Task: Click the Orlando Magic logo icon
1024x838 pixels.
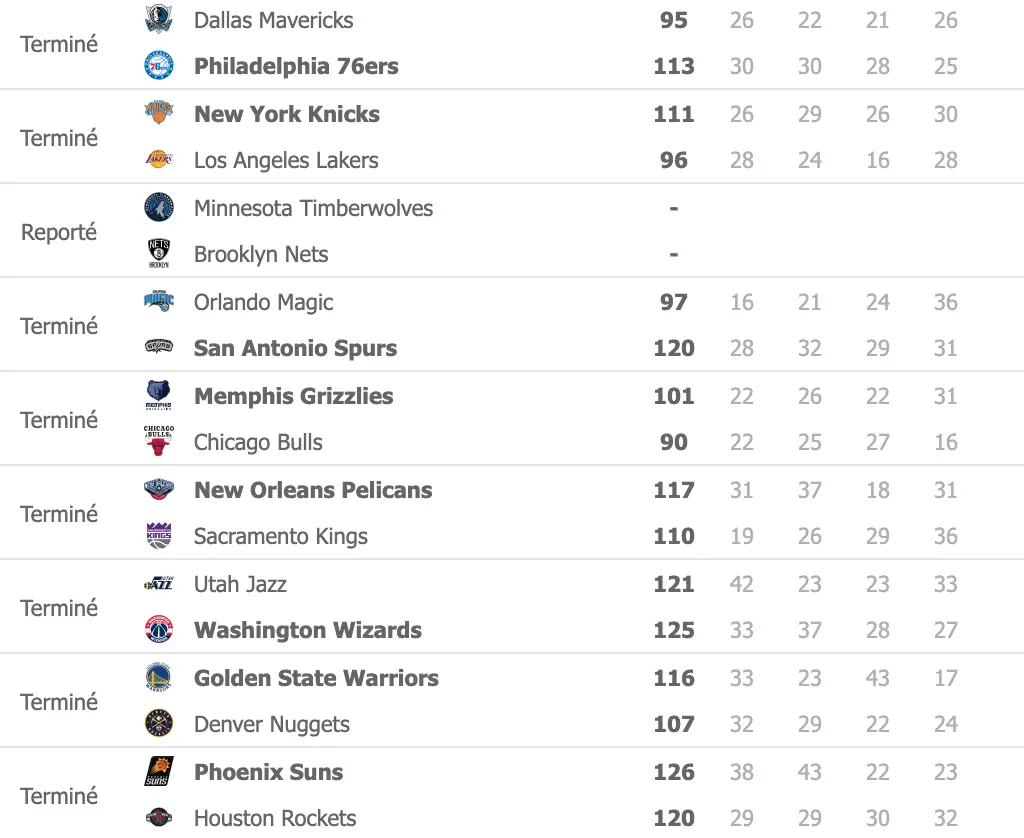Action: point(159,302)
